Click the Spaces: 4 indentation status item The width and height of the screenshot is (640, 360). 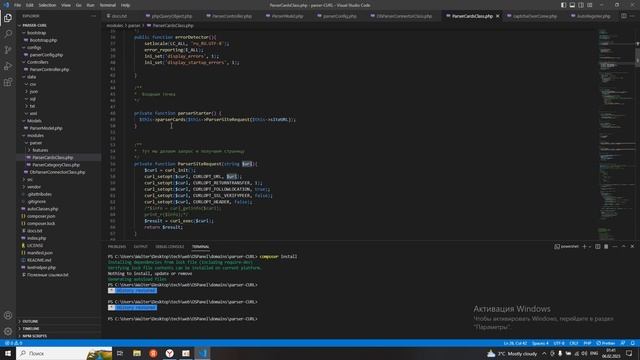[x=540, y=343]
